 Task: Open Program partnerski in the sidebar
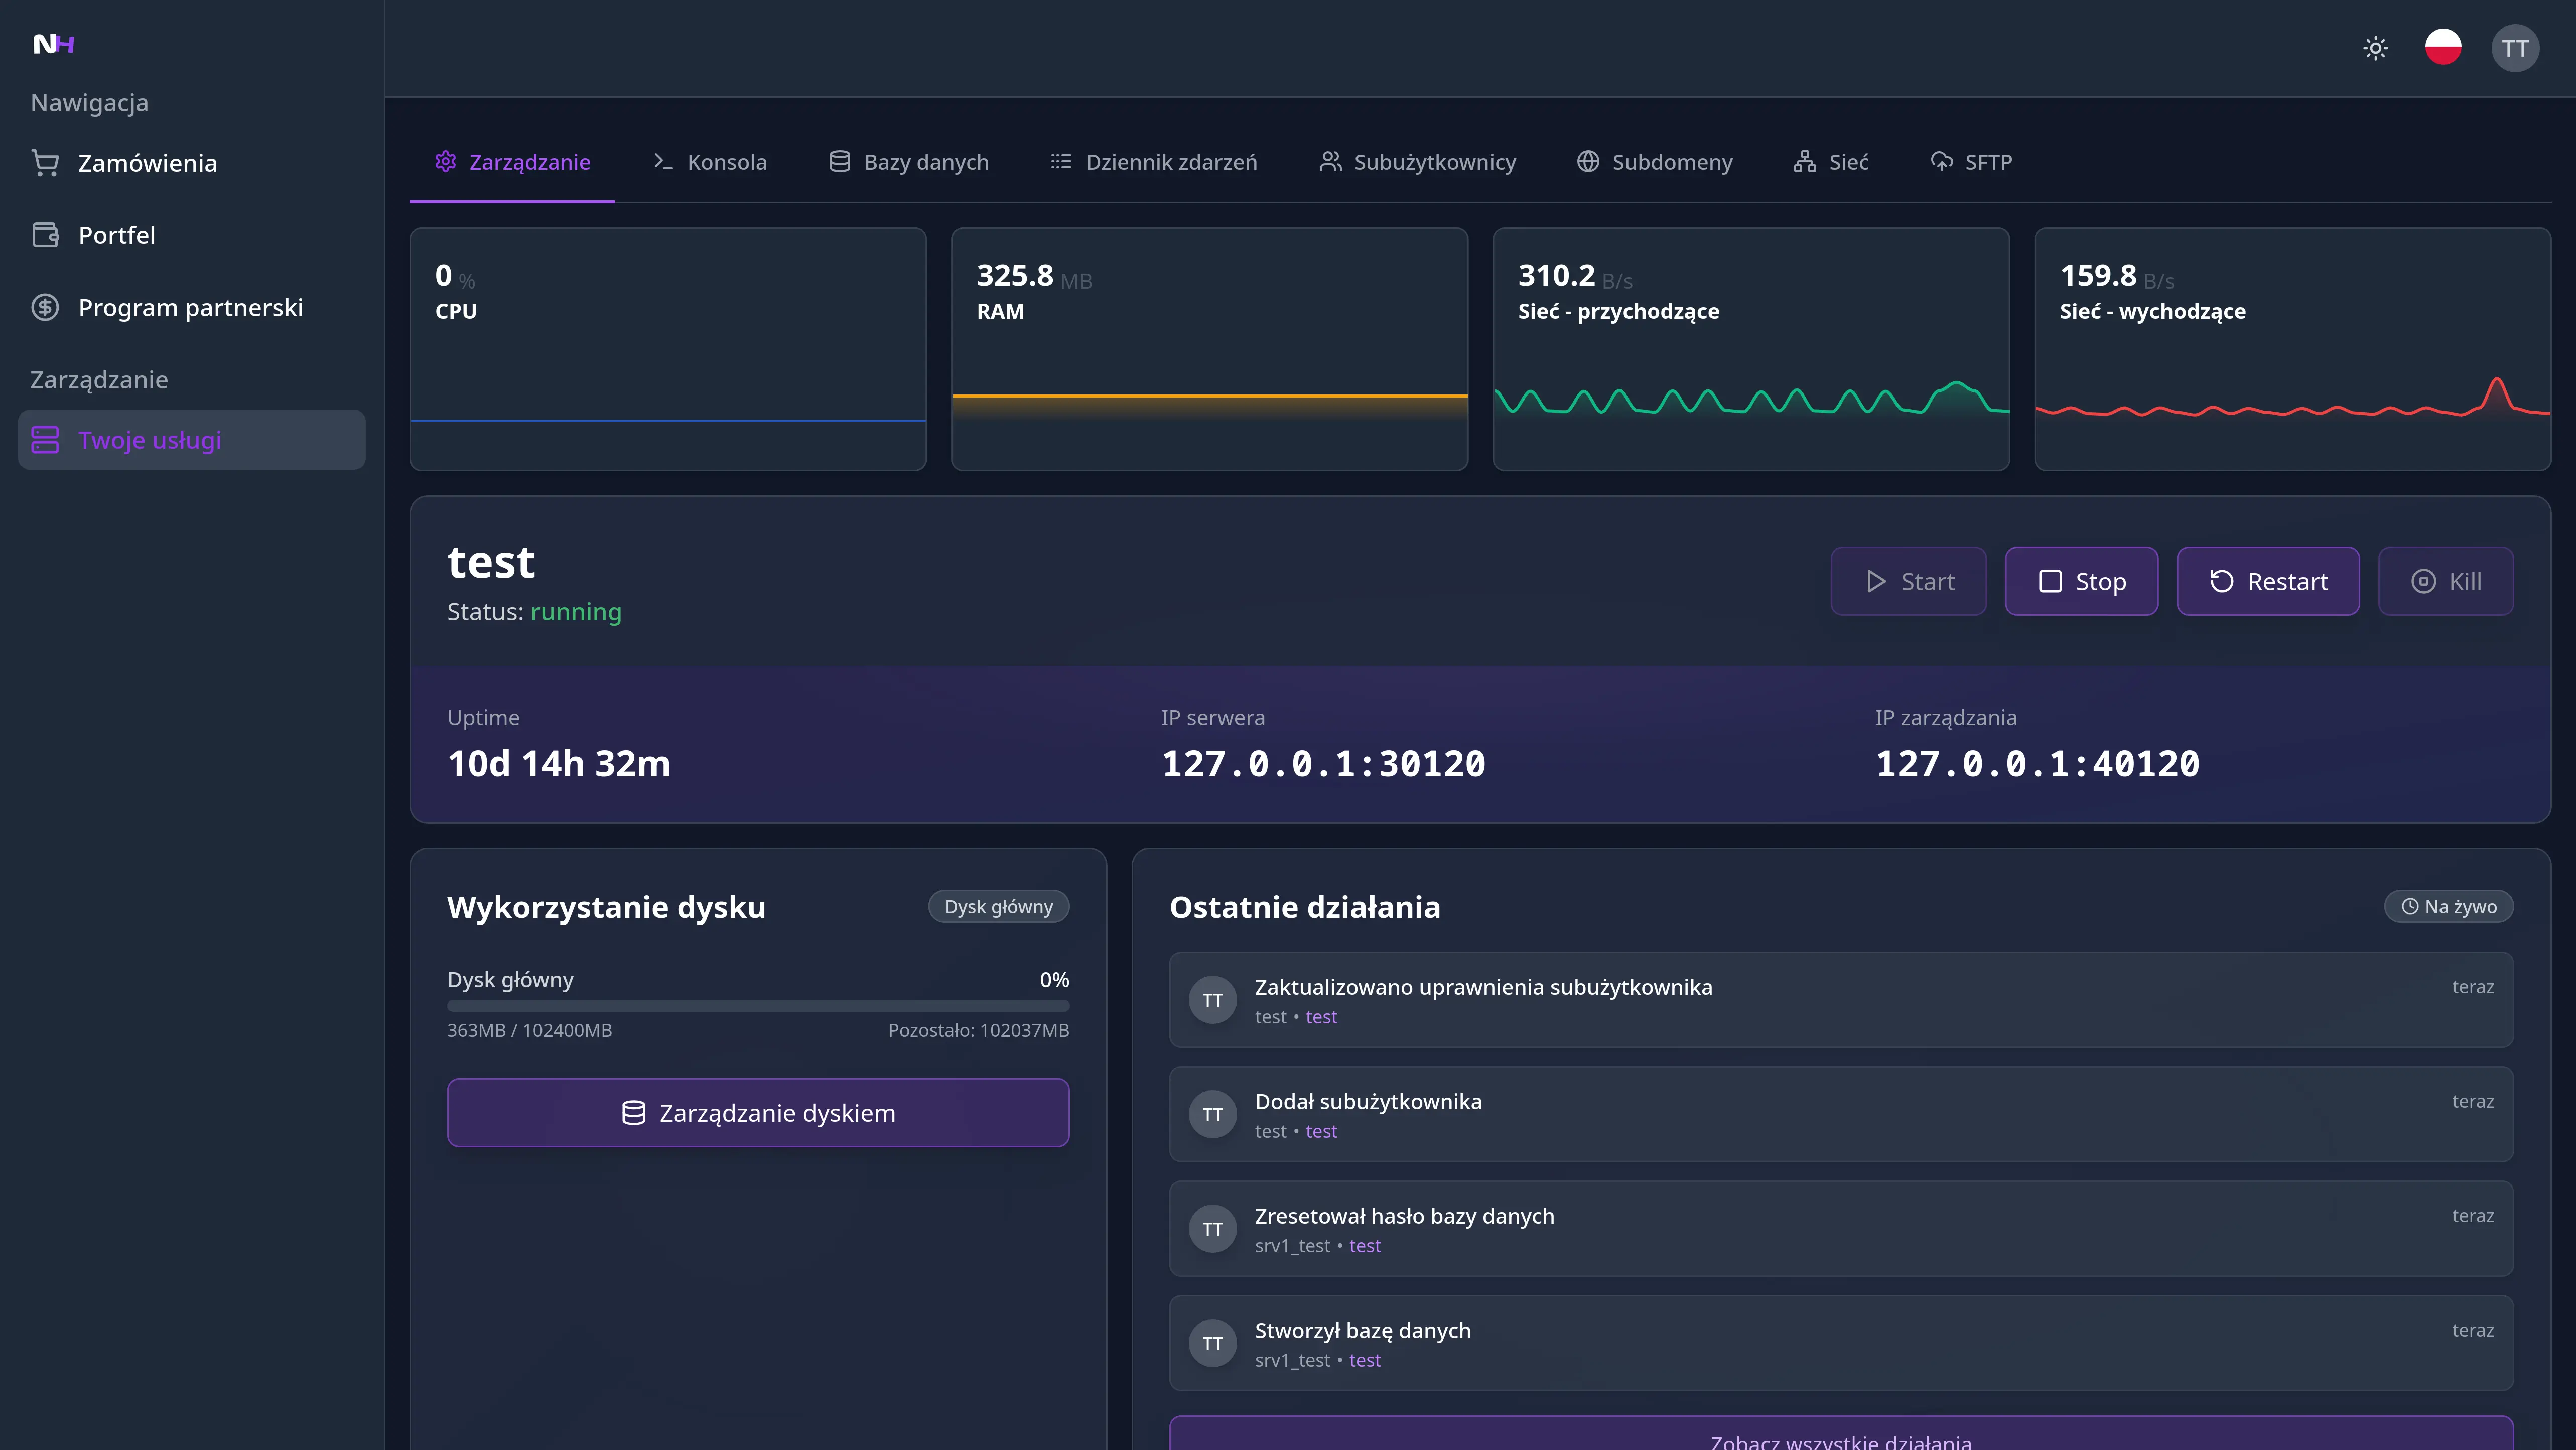(190, 308)
